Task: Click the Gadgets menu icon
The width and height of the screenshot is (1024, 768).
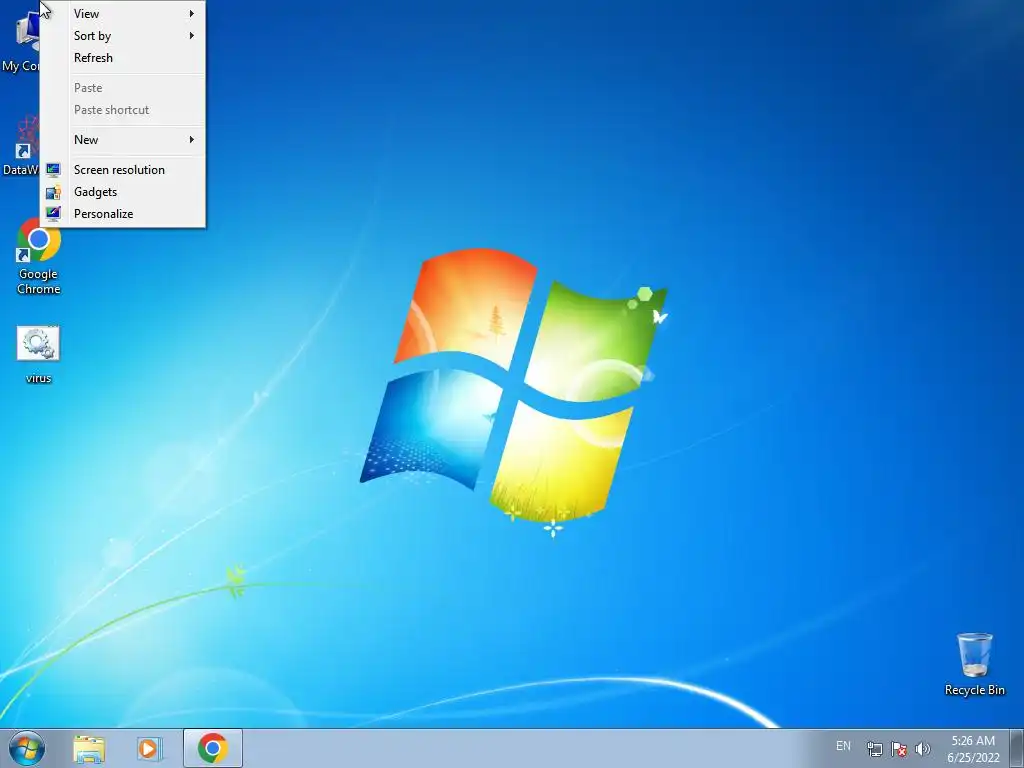Action: [x=54, y=192]
